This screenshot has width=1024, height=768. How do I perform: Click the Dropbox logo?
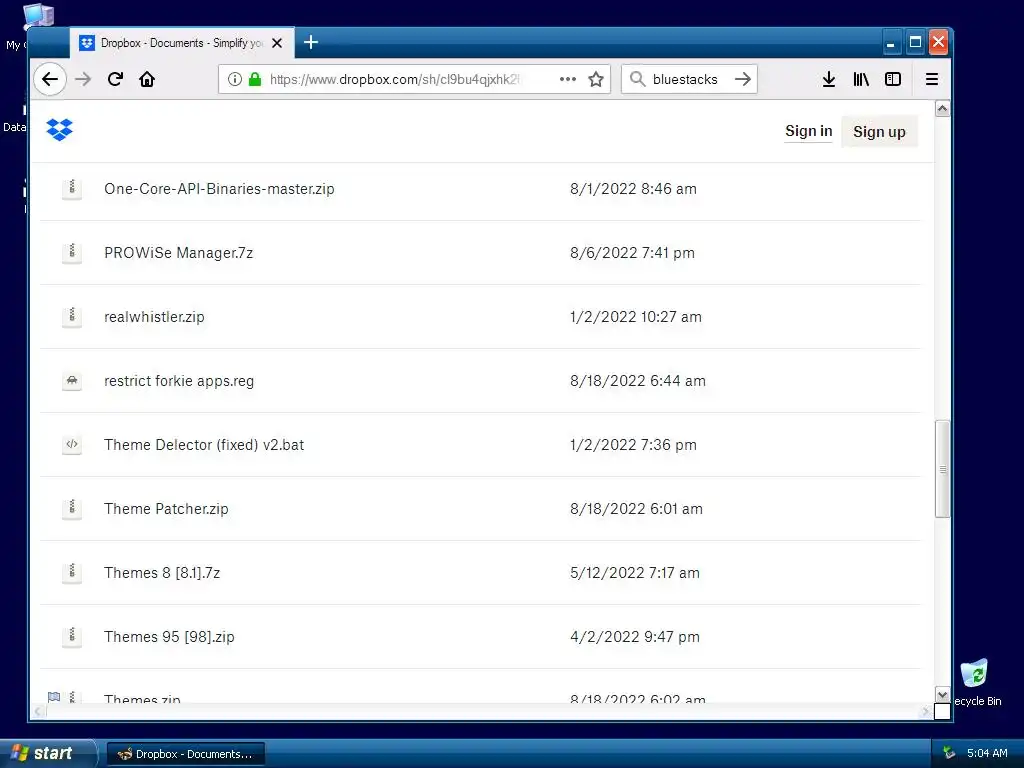click(59, 130)
